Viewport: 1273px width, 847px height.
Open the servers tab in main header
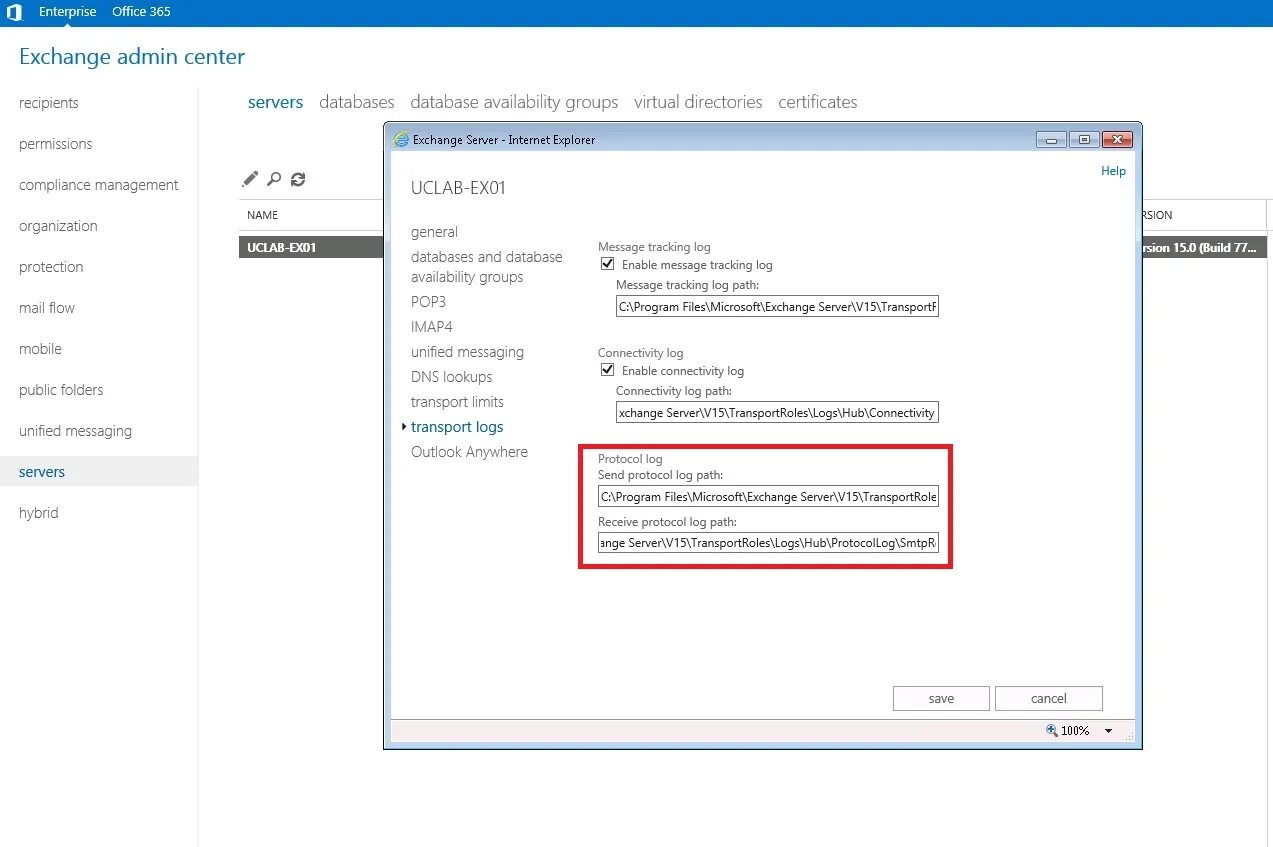click(275, 102)
